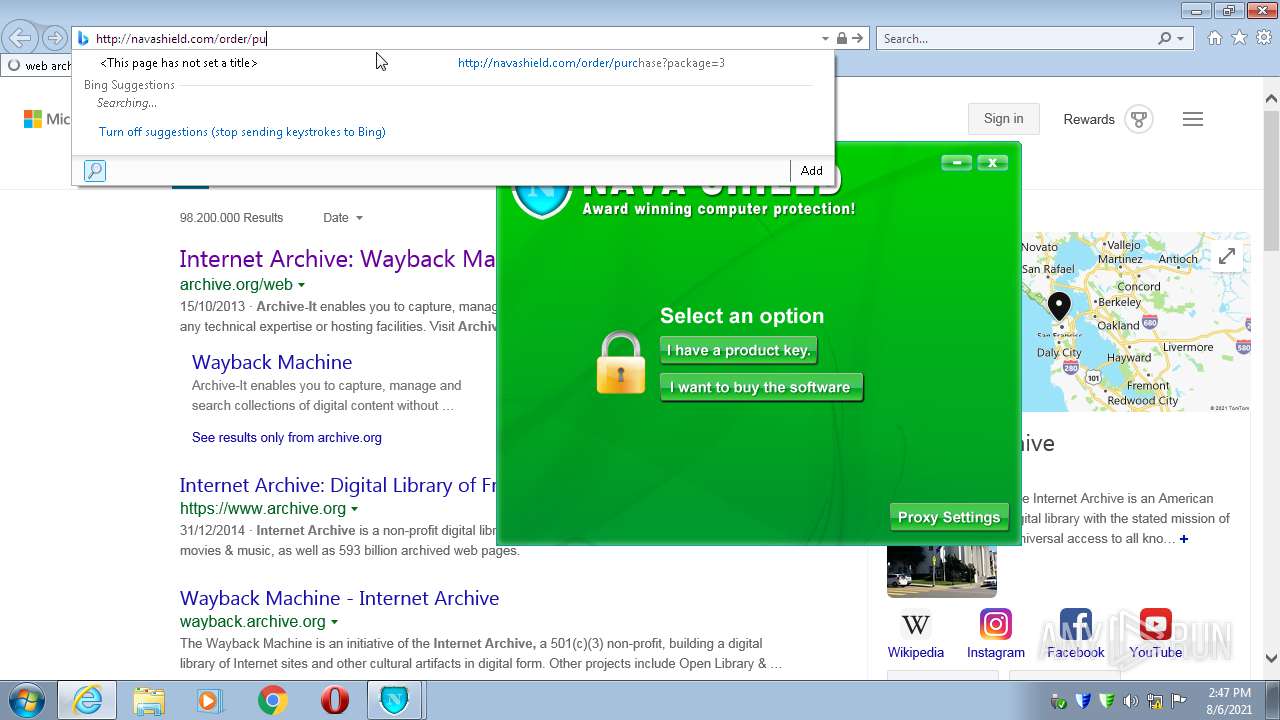Image resolution: width=1280 pixels, height=720 pixels.
Task: Close the Nava Shield window
Action: (x=992, y=162)
